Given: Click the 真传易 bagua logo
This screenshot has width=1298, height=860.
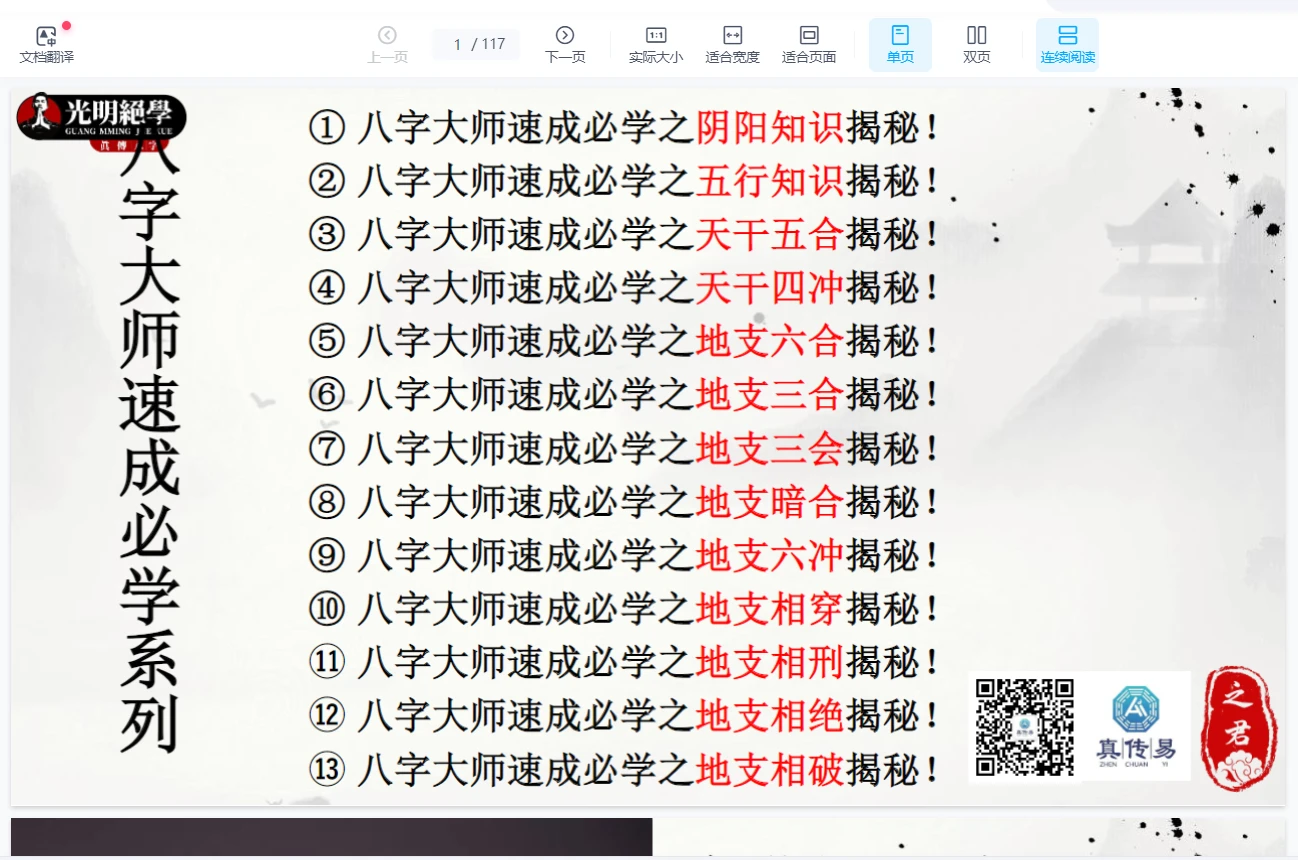Looking at the screenshot, I should (1136, 724).
